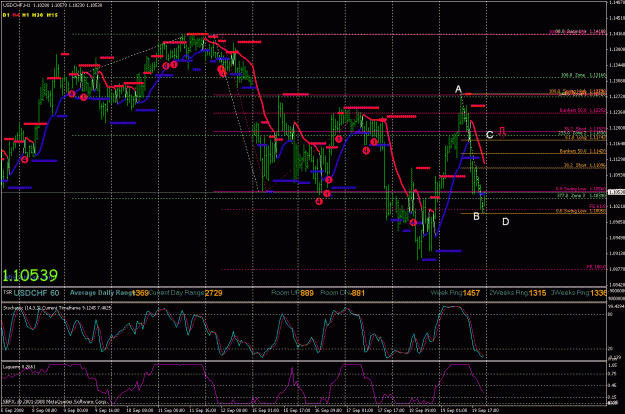Viewport: 625px width, 414px height.
Task: Click the 61.8 Long level label
Action: pos(585,137)
